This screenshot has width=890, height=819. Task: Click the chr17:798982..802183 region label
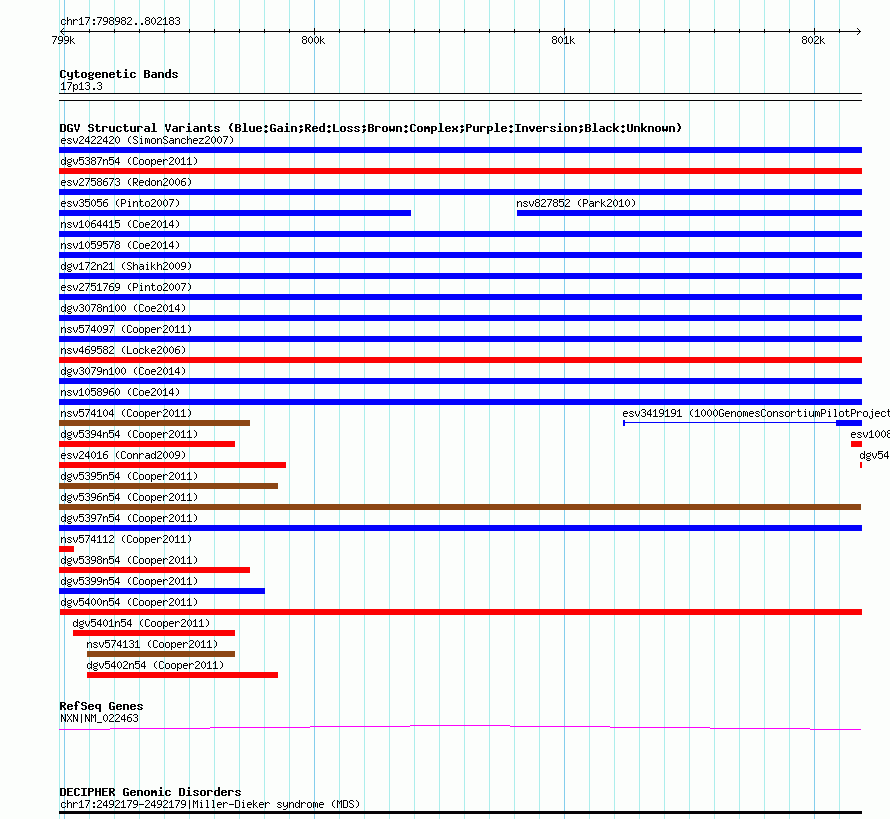click(120, 21)
